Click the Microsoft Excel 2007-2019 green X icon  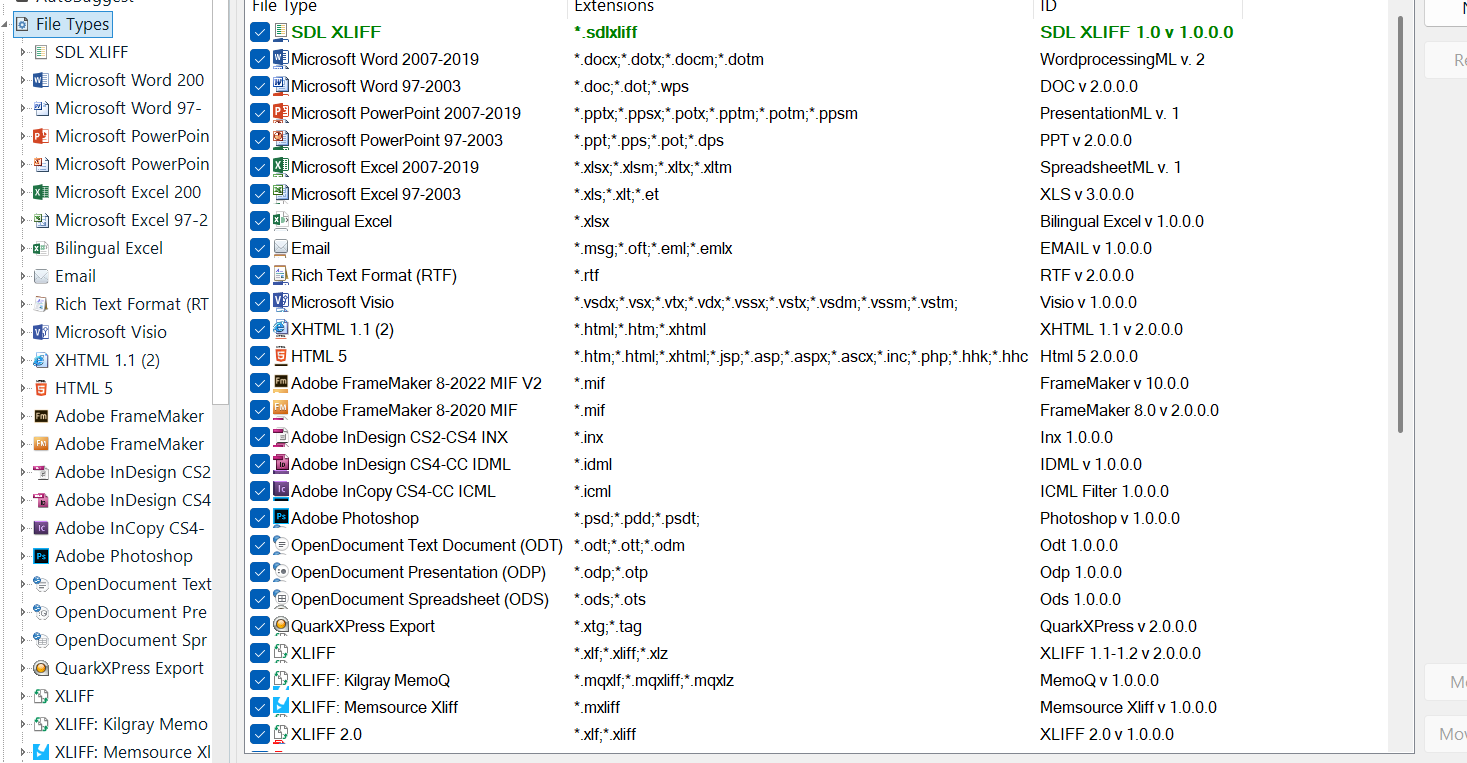281,166
